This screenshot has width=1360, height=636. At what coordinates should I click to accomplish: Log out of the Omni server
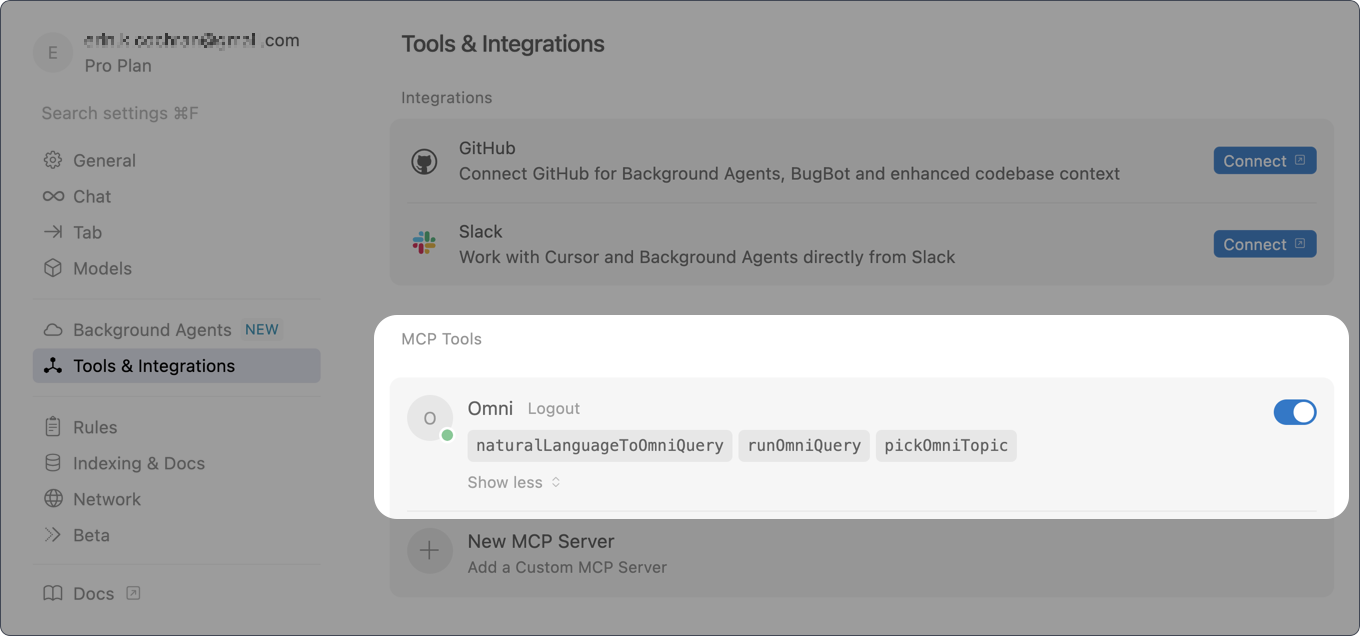[x=554, y=408]
